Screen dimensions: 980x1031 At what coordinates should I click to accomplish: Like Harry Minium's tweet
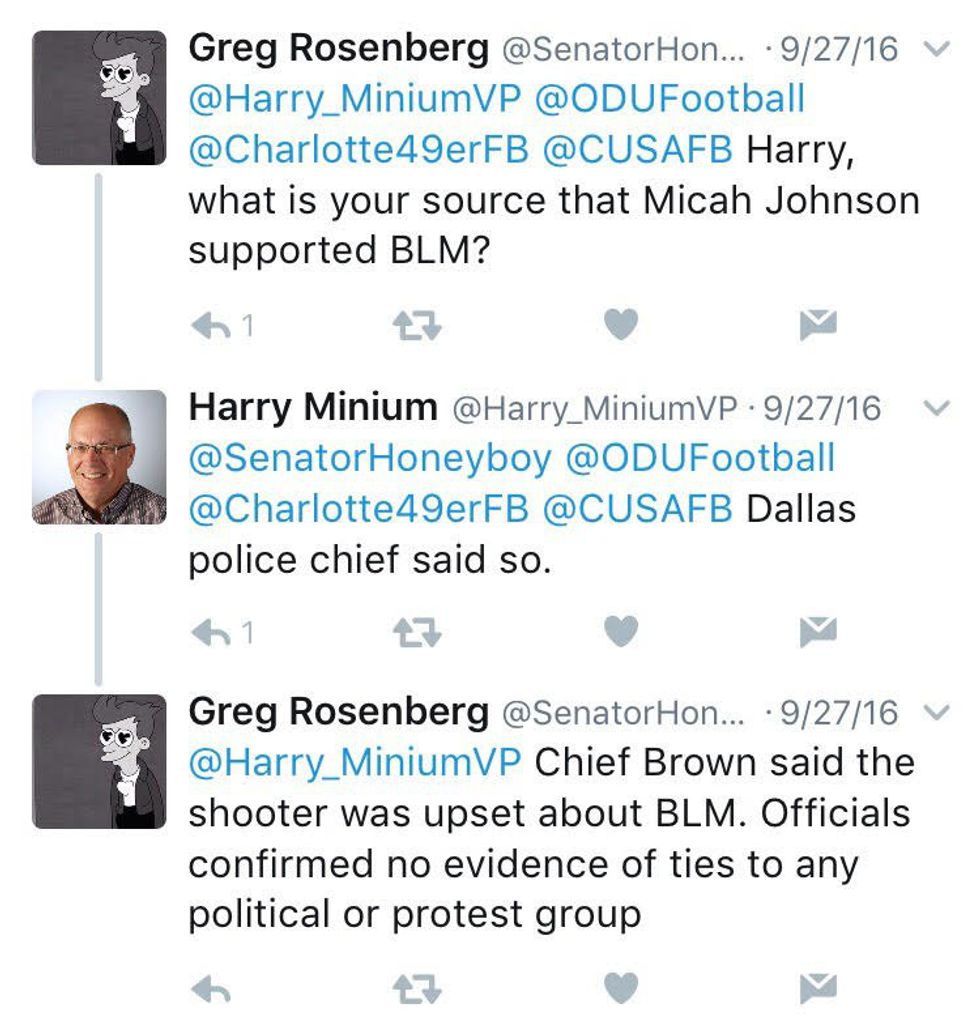point(620,632)
